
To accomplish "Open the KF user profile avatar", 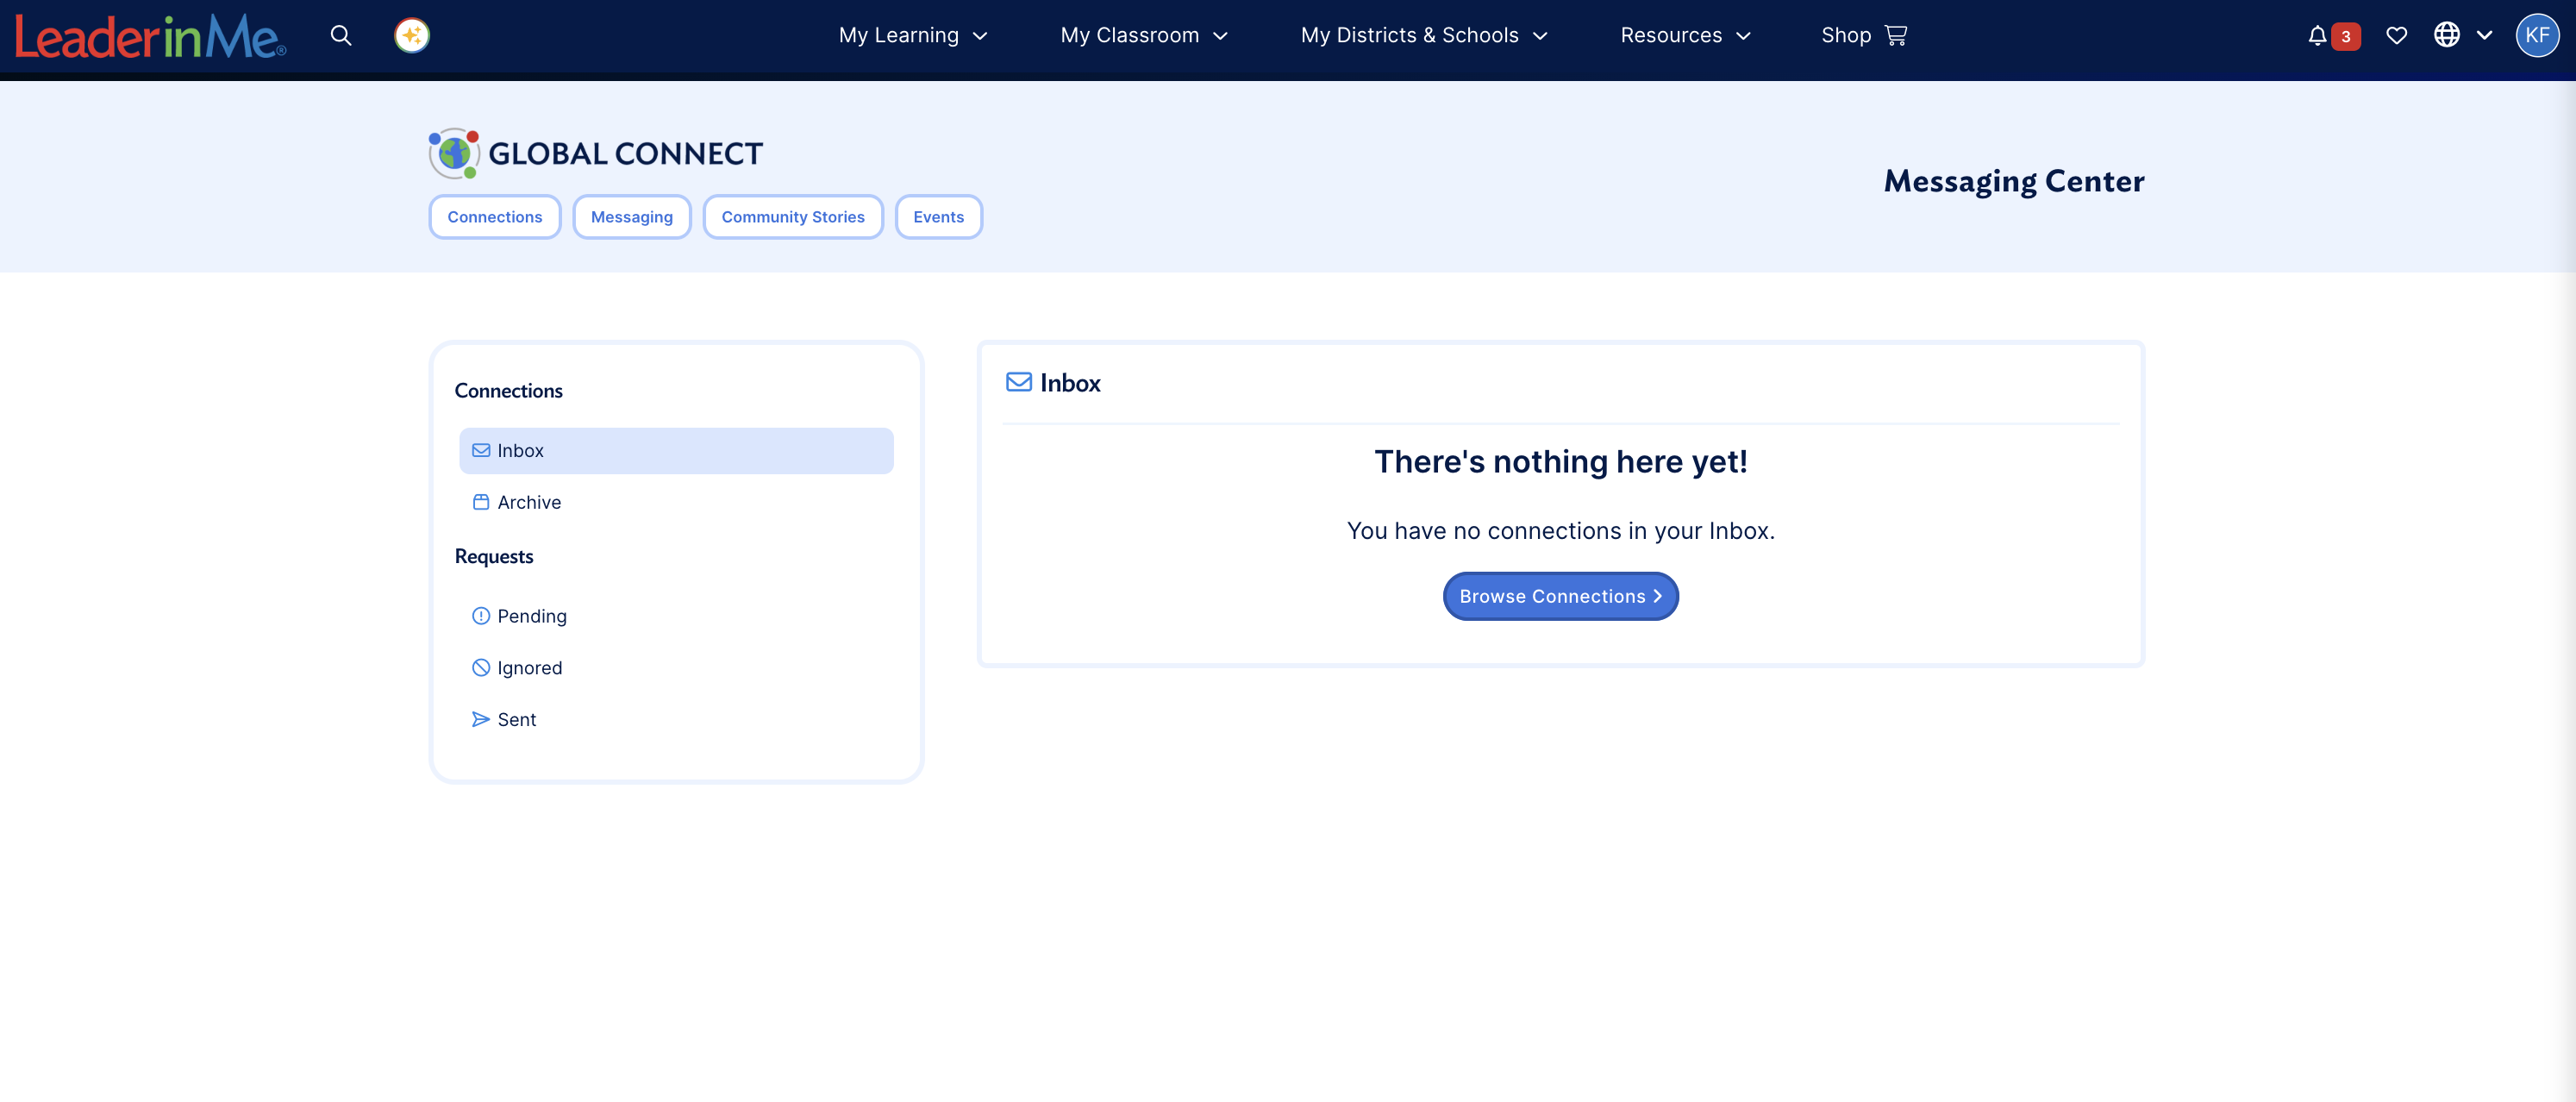I will click(x=2537, y=36).
